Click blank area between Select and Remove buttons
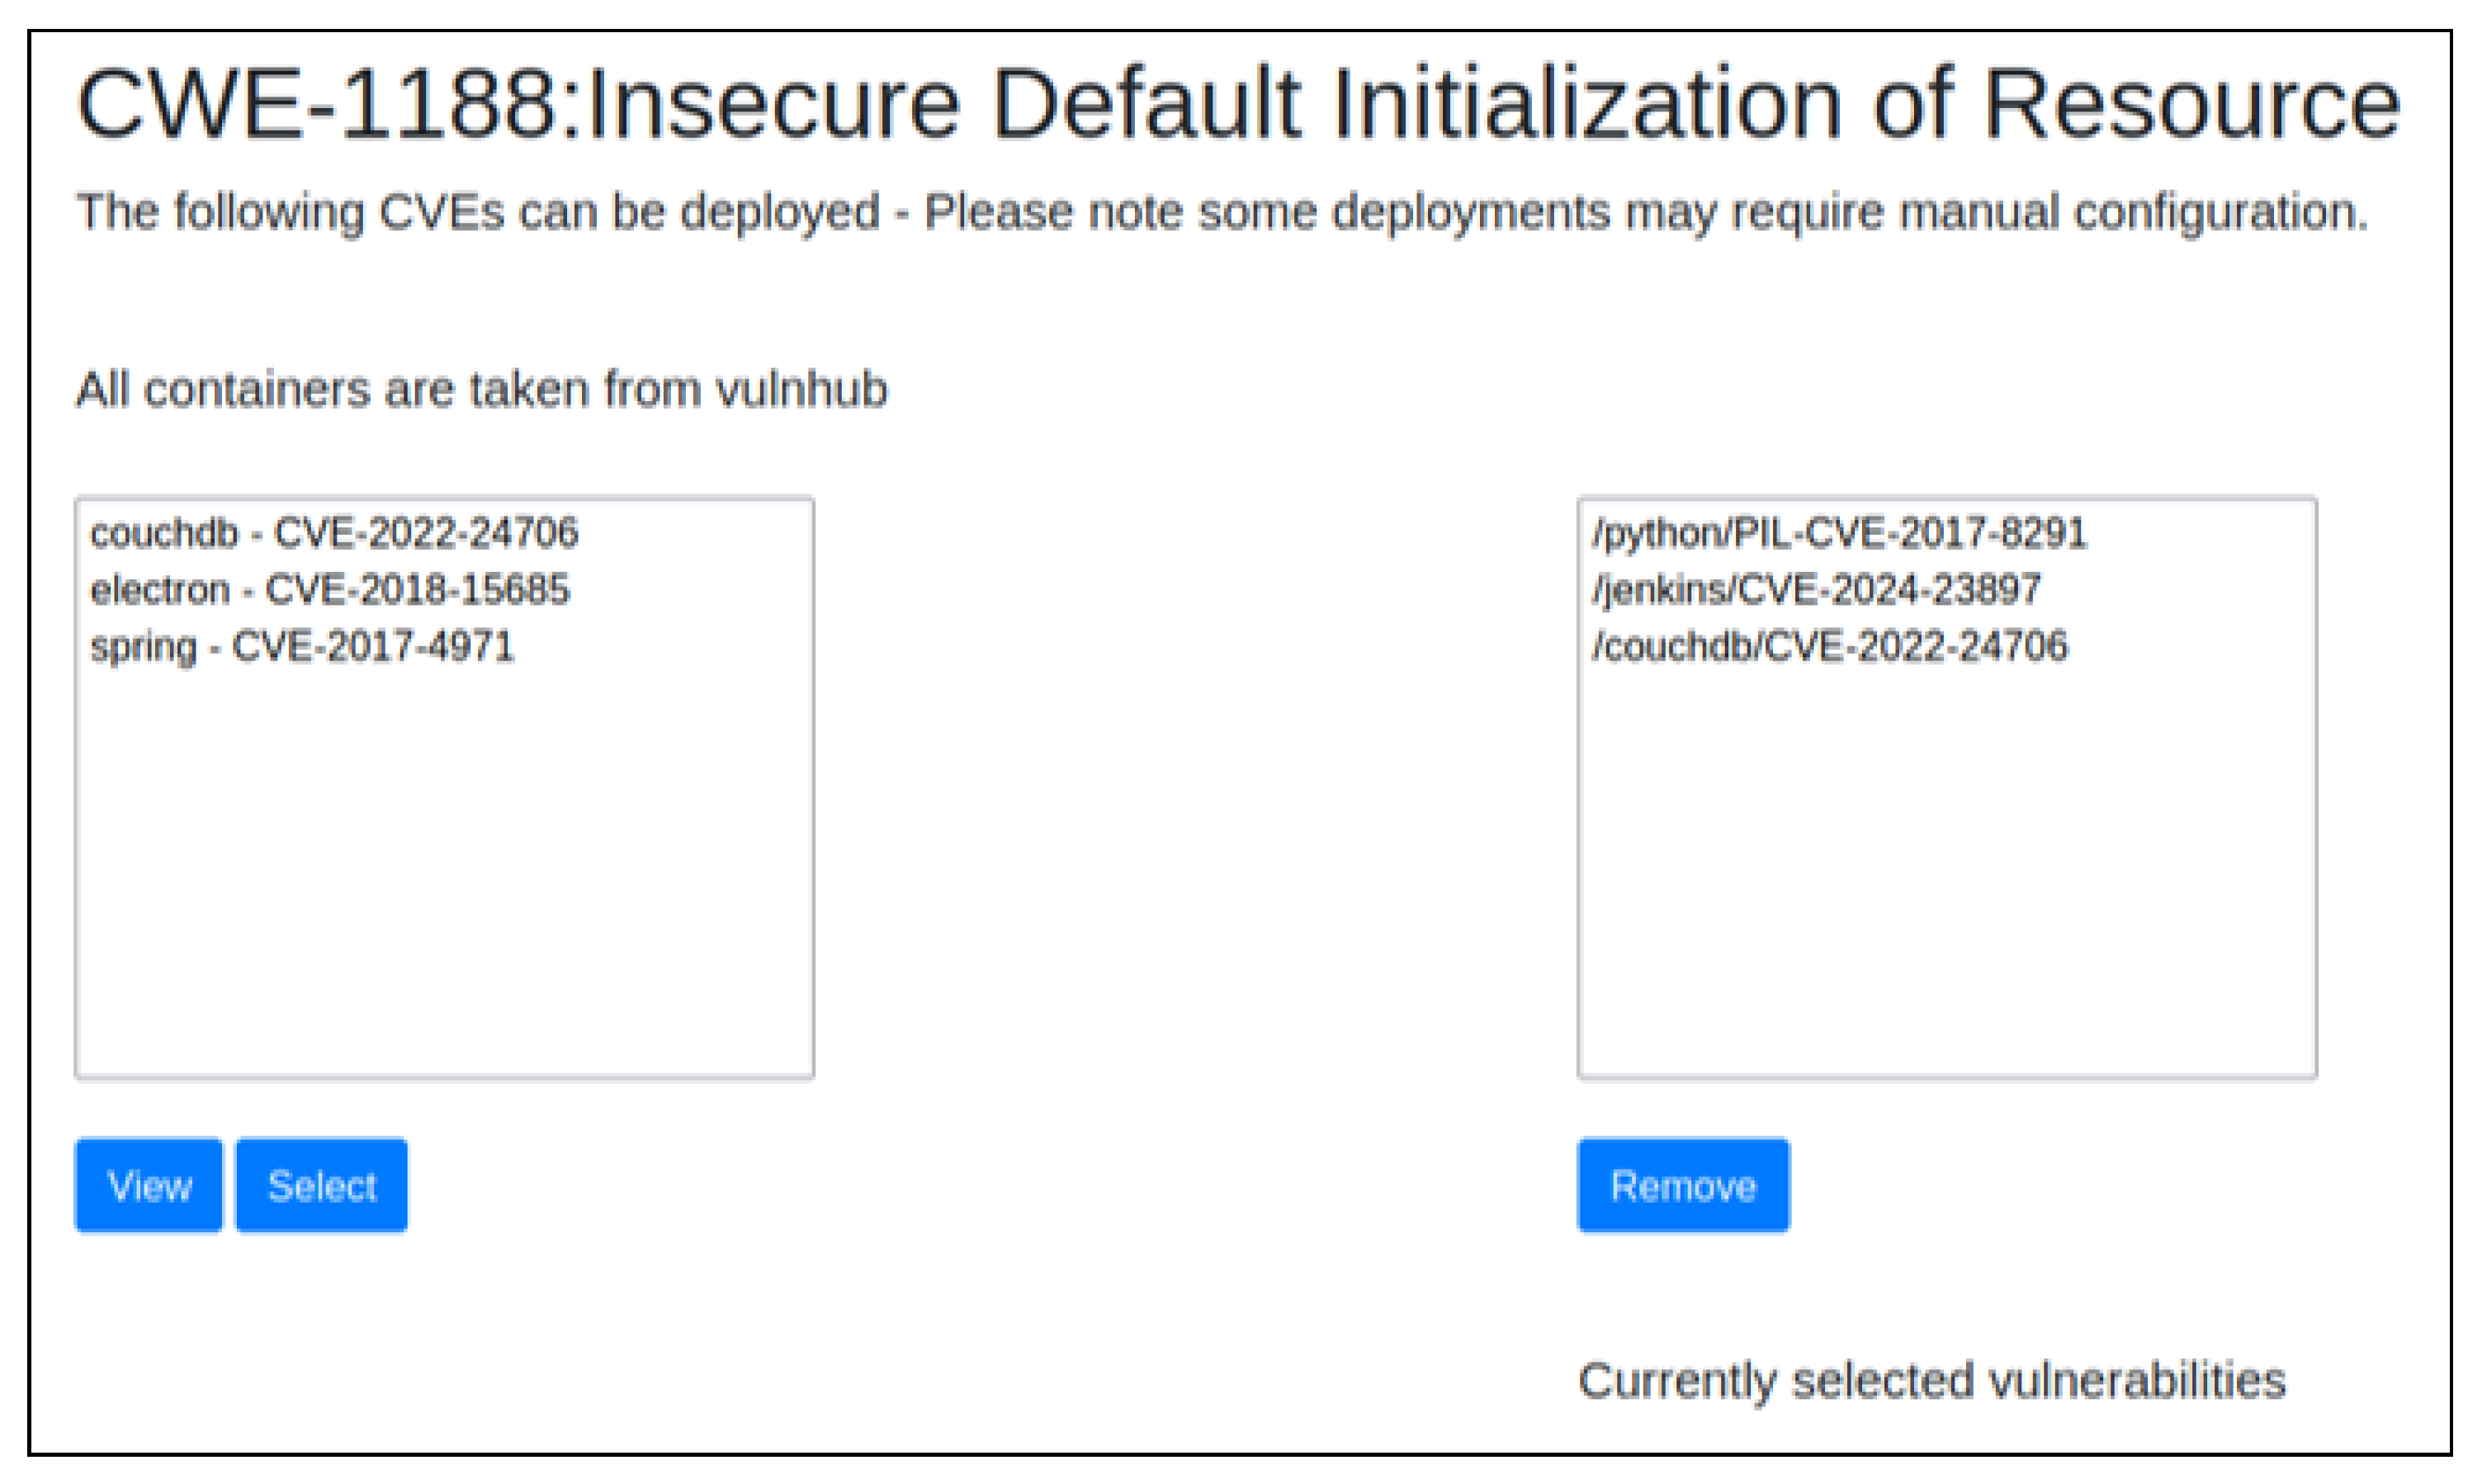The image size is (2482, 1484). (x=990, y=1185)
